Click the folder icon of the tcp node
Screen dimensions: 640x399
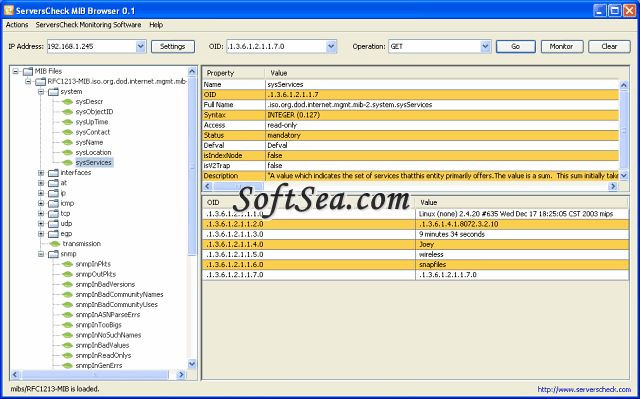(53, 213)
